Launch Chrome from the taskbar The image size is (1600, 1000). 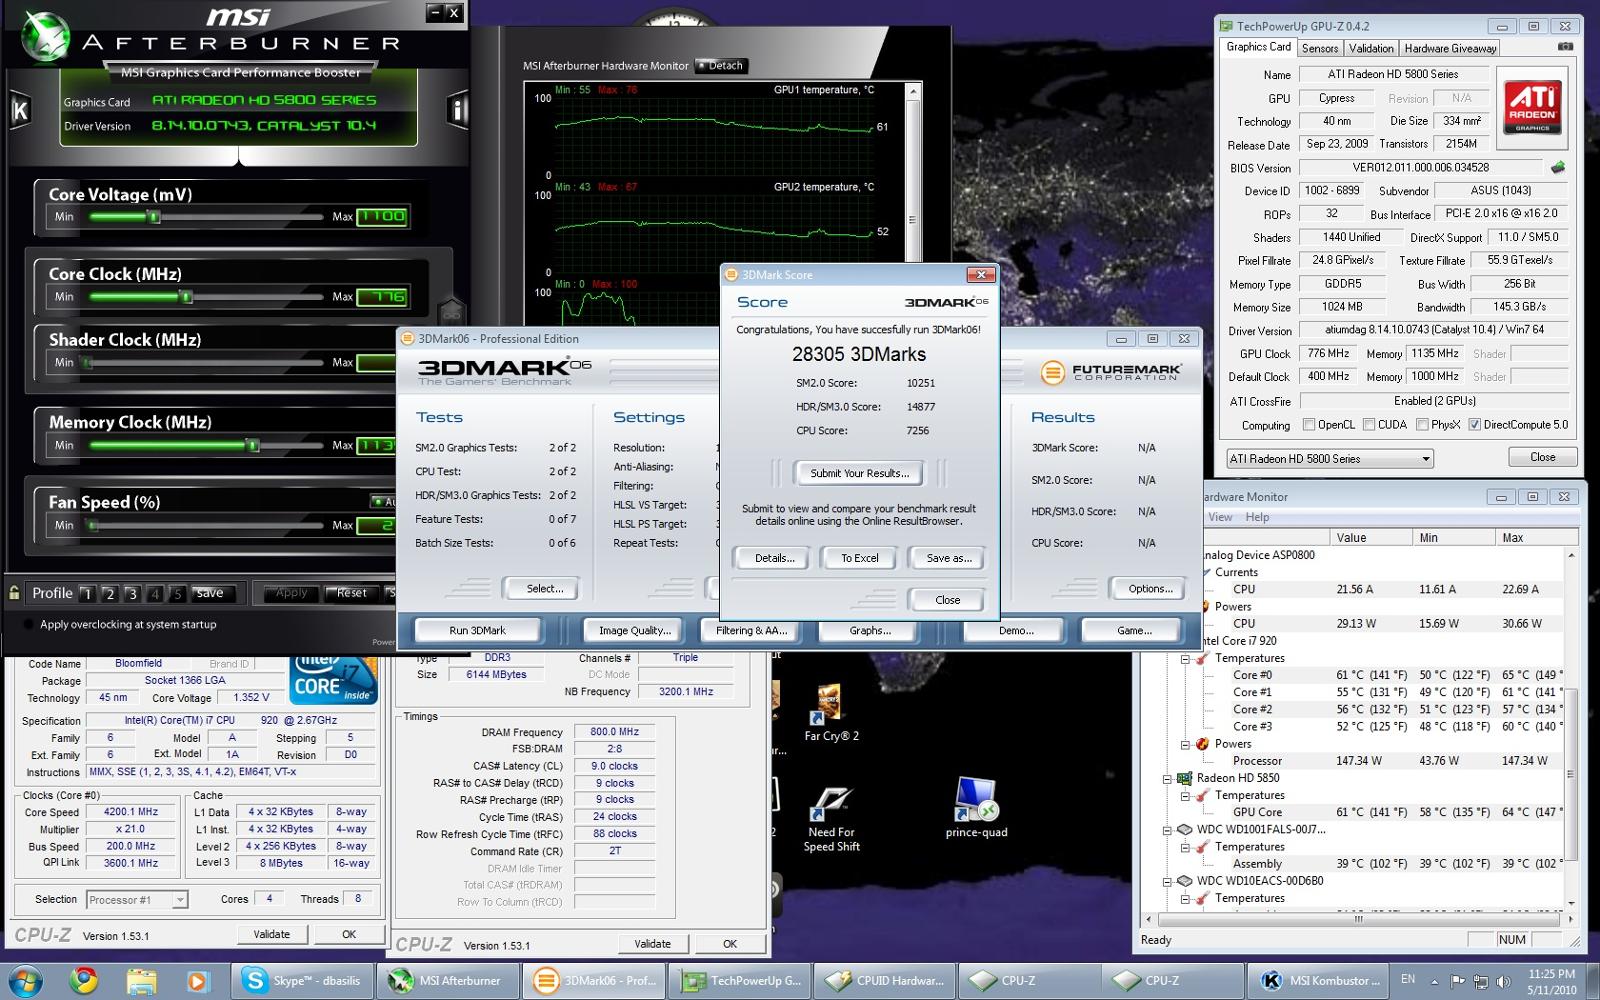[x=83, y=980]
